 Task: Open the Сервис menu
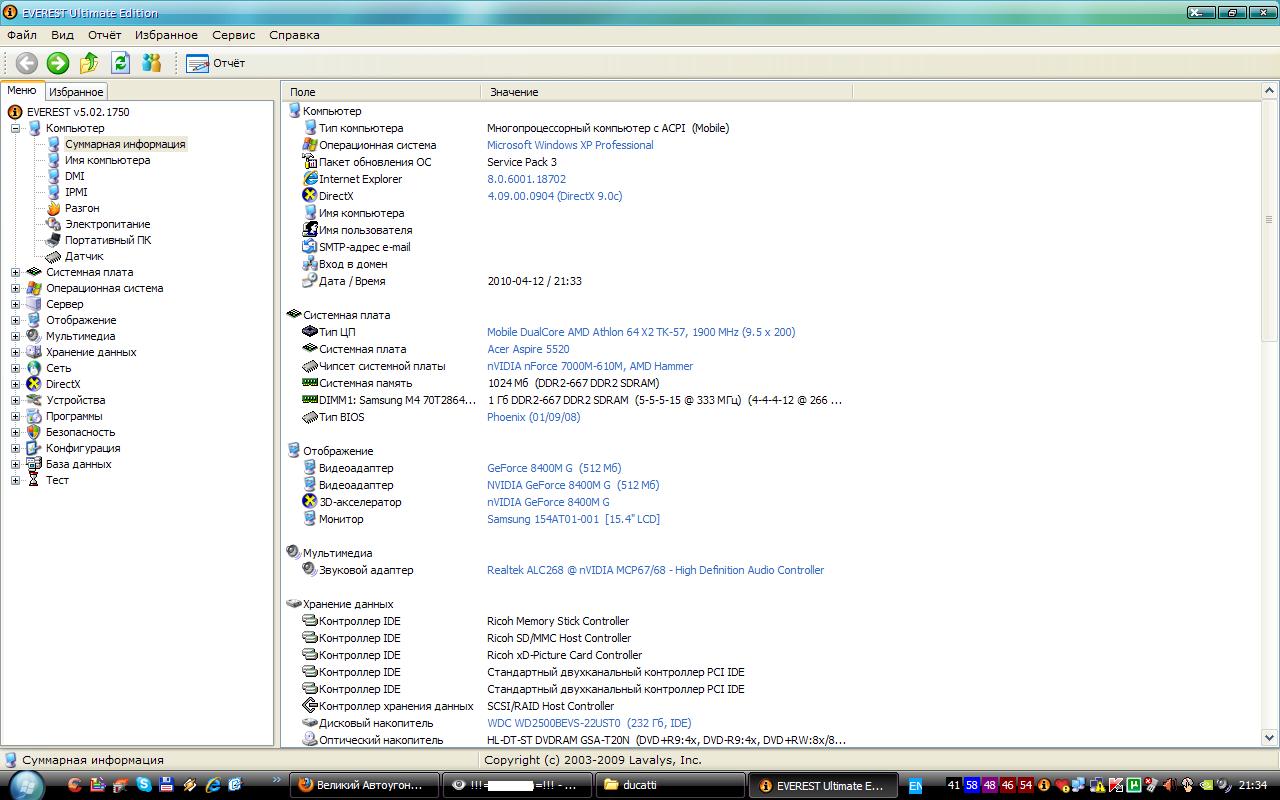pos(233,35)
